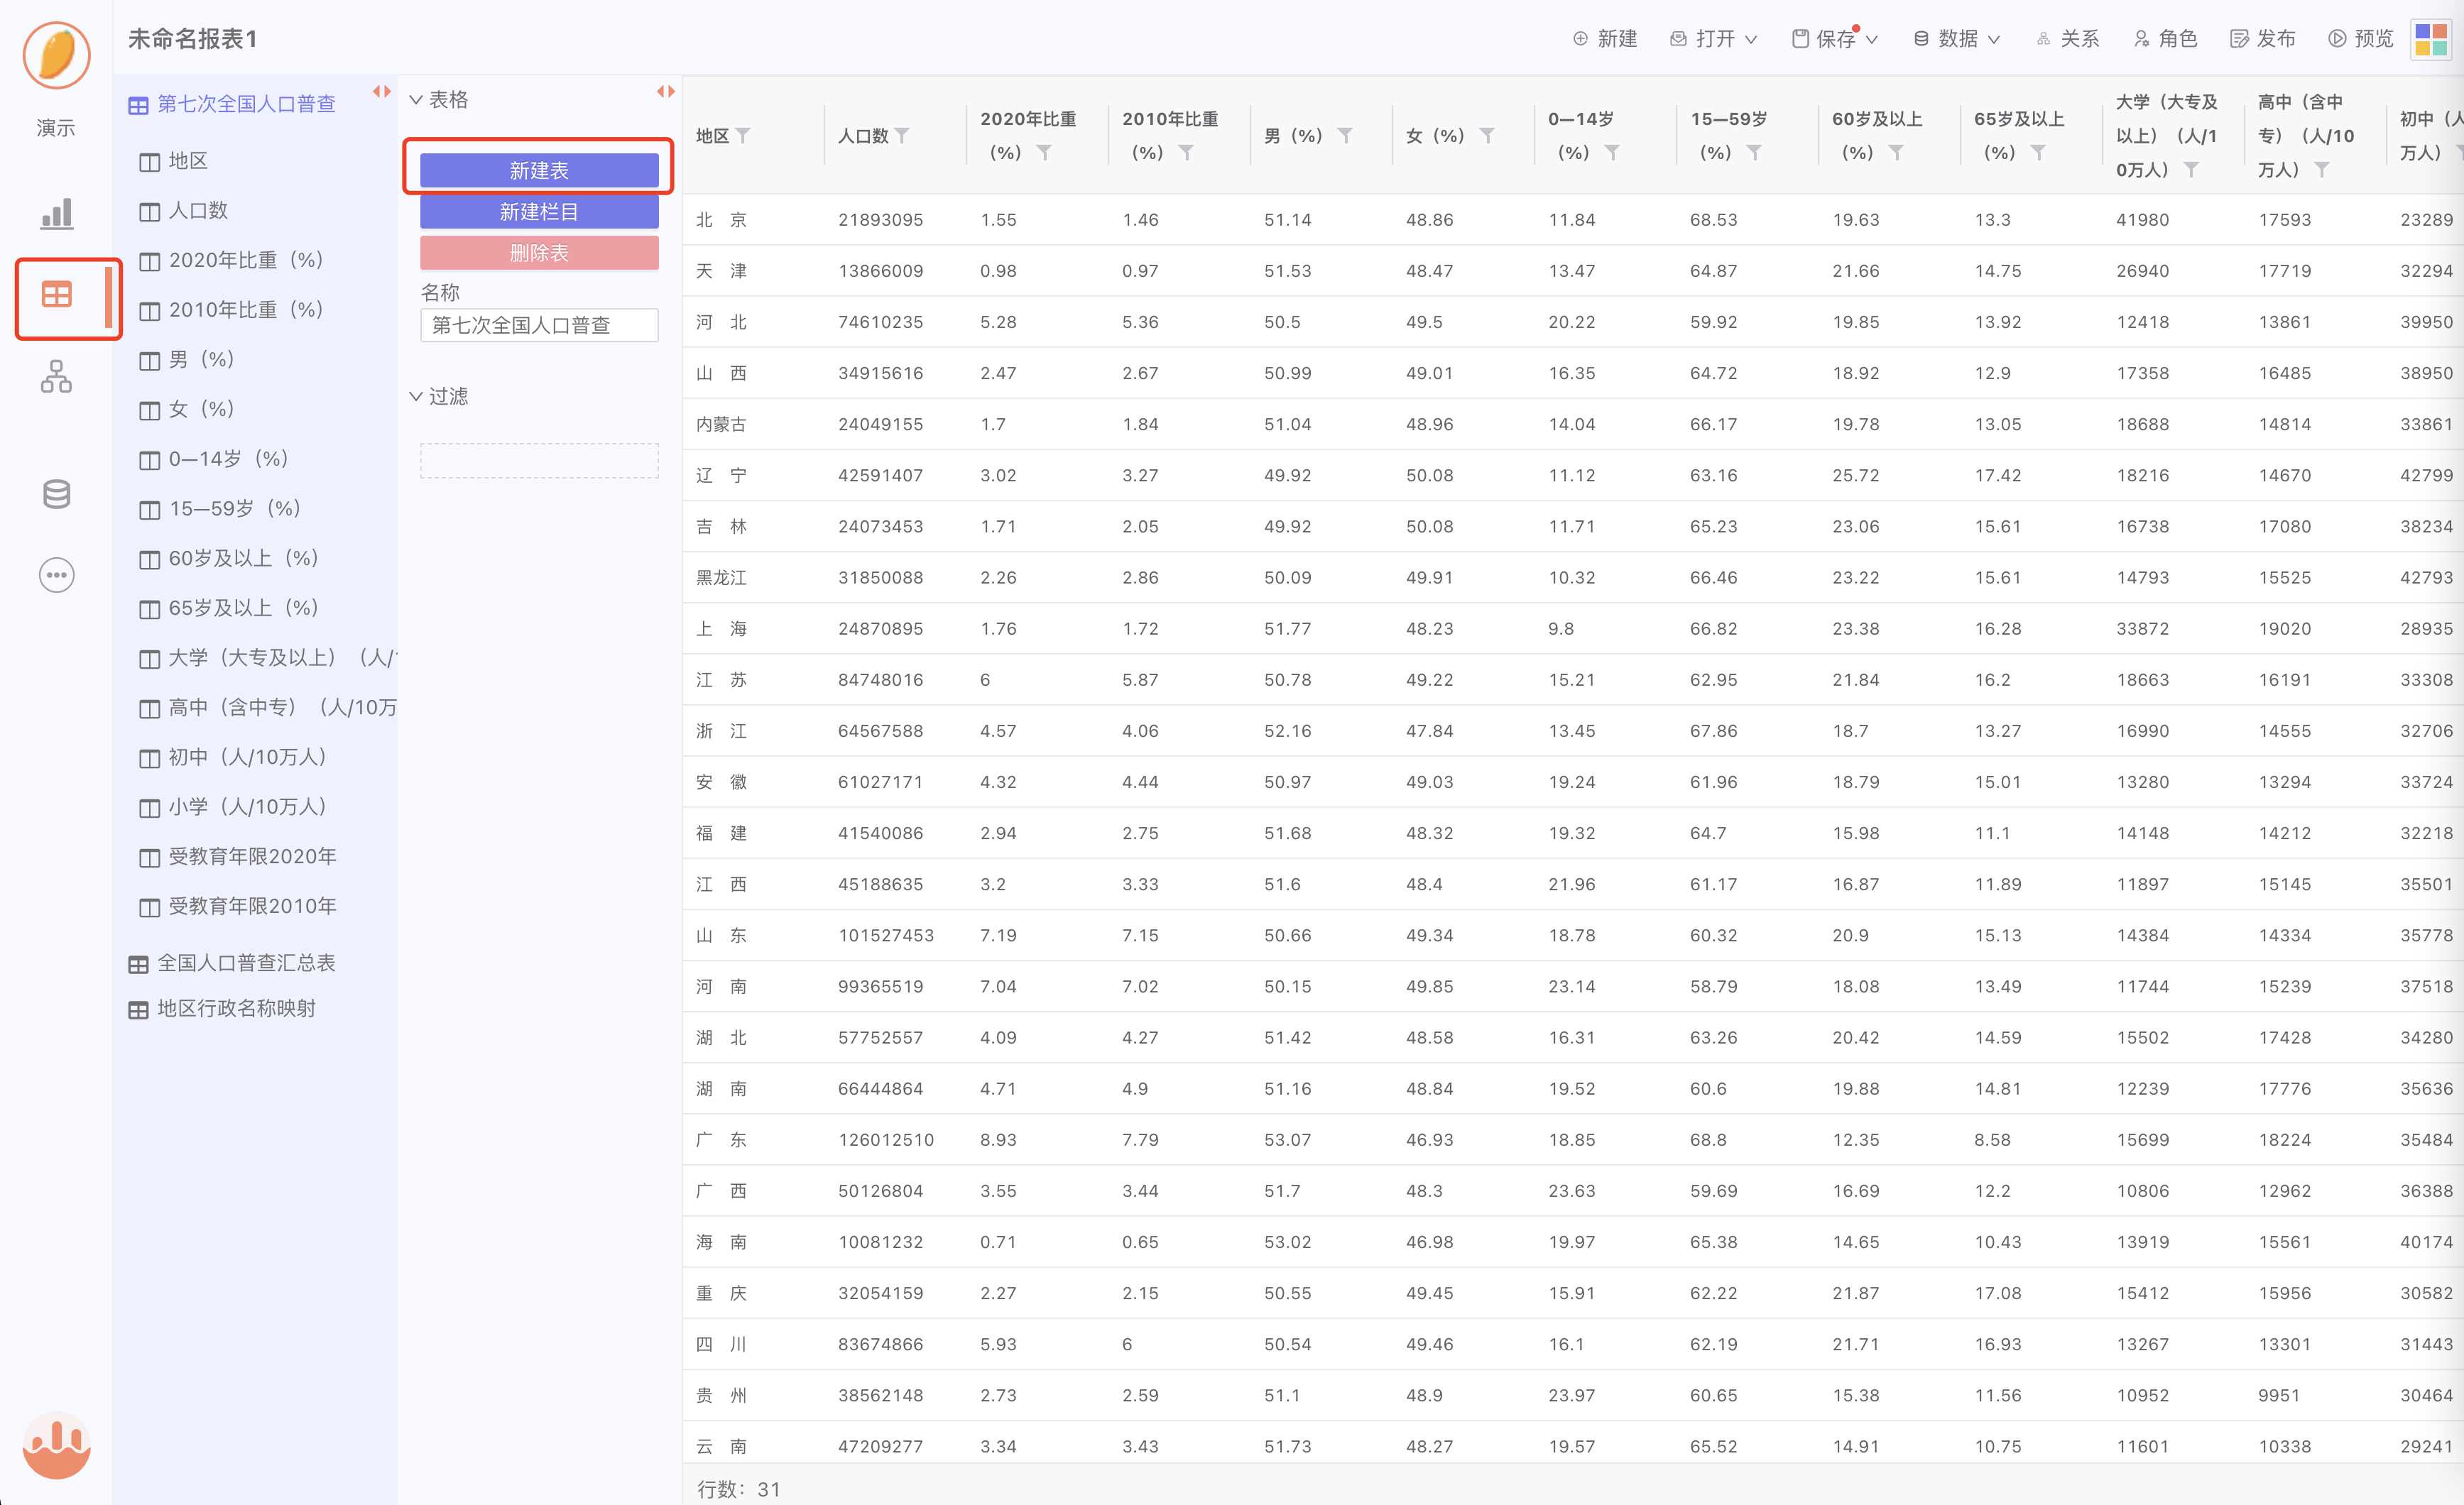
Task: Select the 男(%) field in list
Action: pos(187,359)
